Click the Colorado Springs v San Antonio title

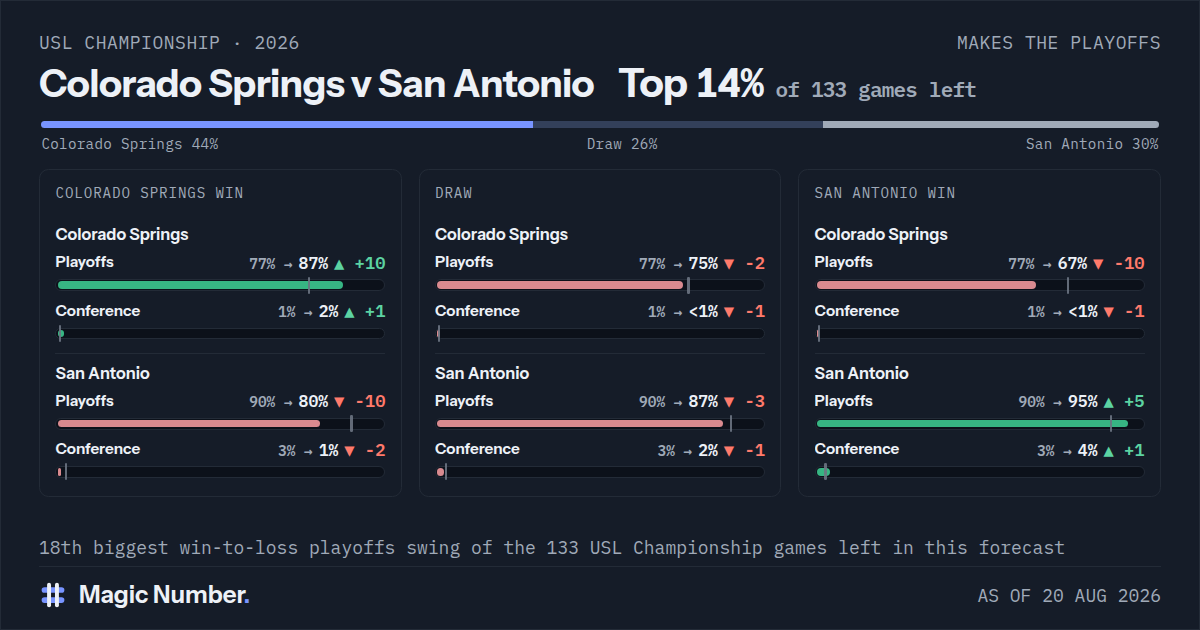[317, 84]
